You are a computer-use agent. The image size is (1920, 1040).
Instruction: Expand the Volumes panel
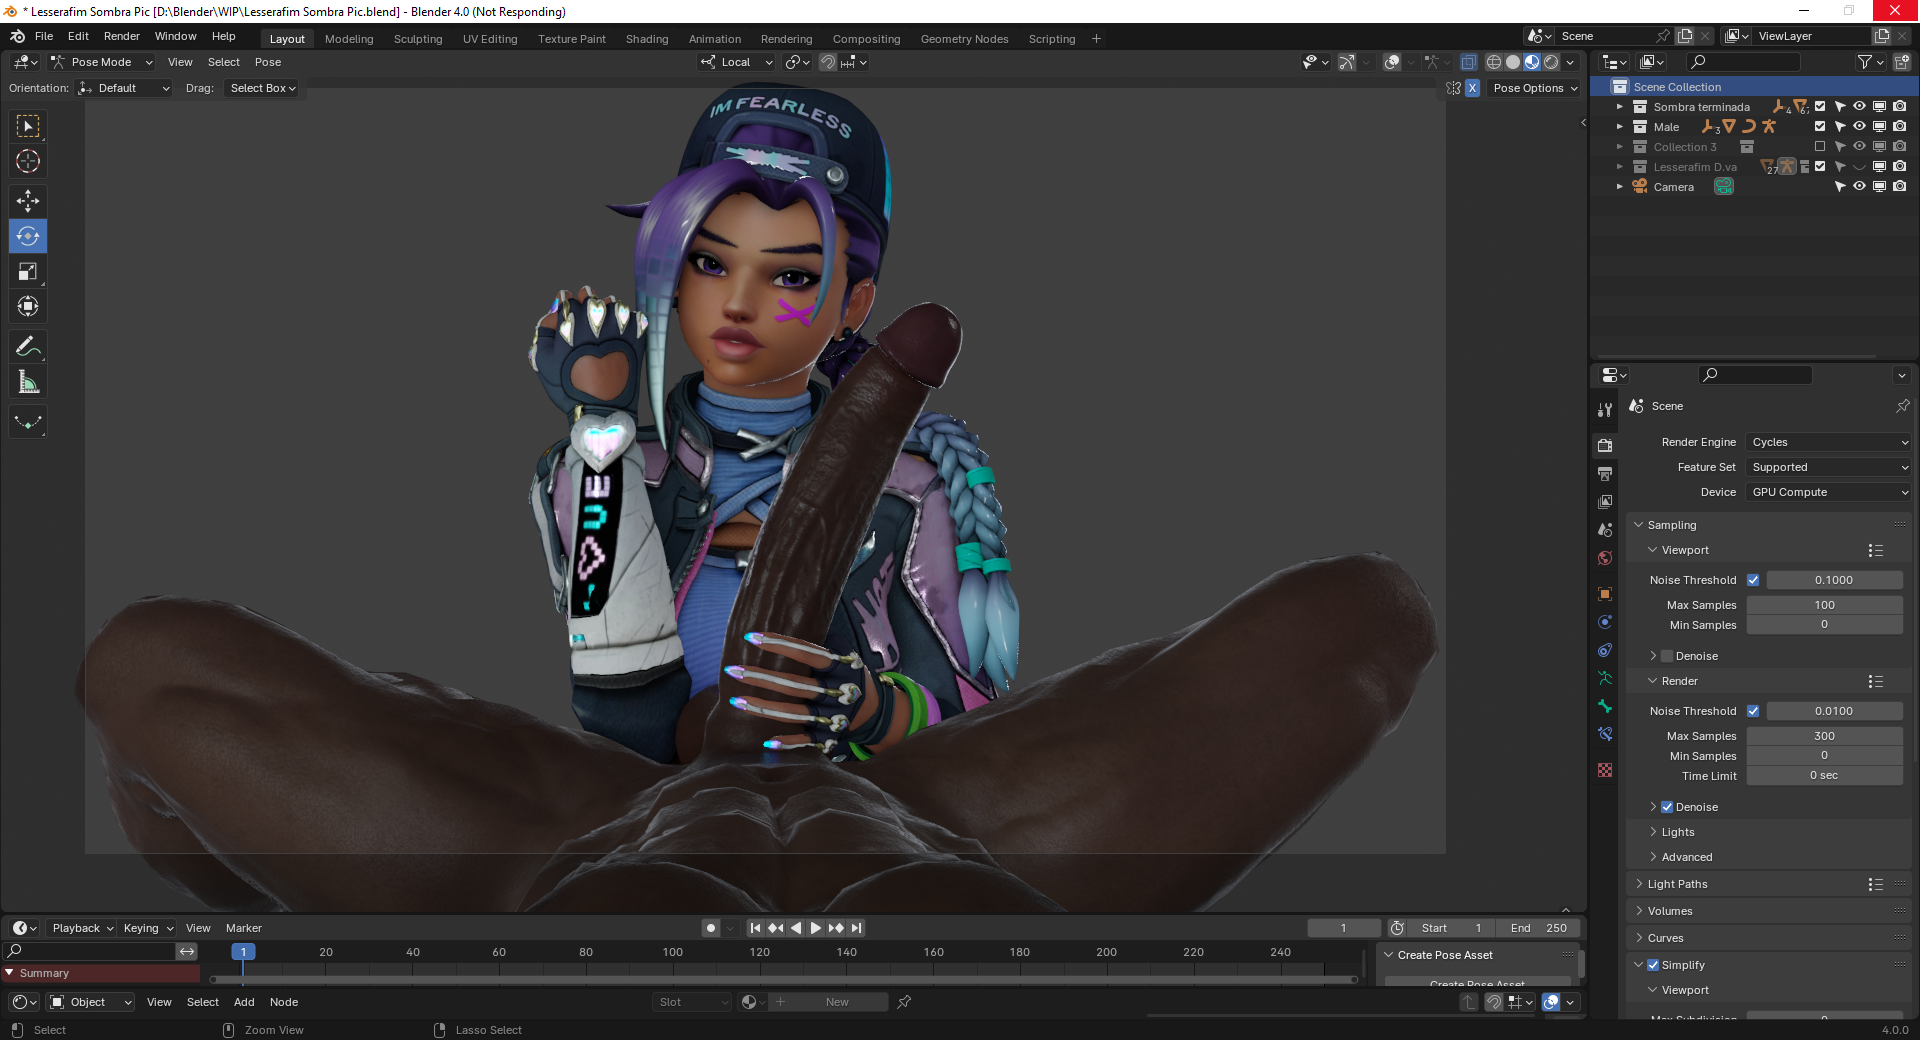(1670, 911)
